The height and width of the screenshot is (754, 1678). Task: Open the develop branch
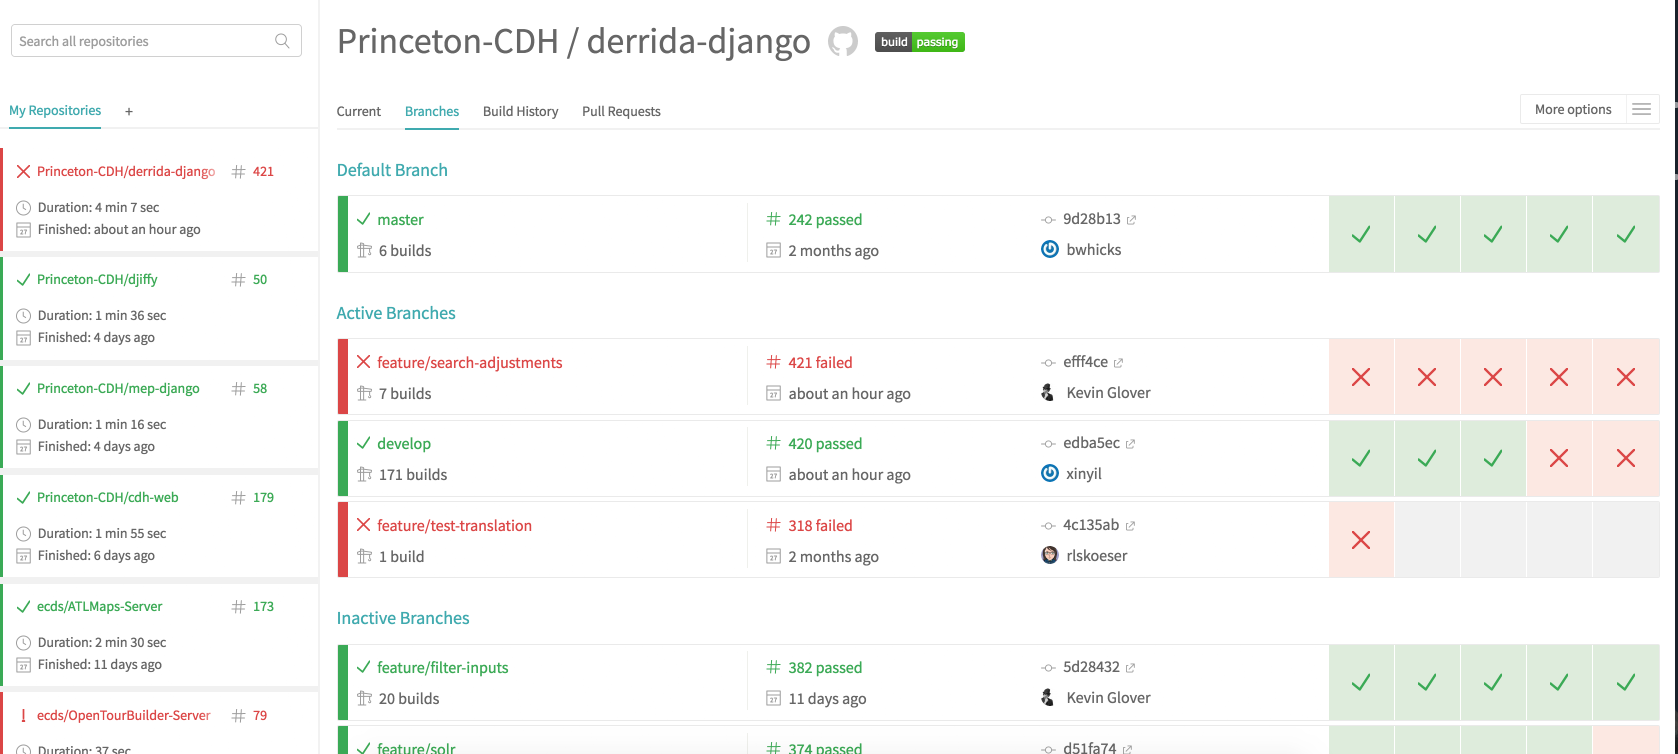404,443
